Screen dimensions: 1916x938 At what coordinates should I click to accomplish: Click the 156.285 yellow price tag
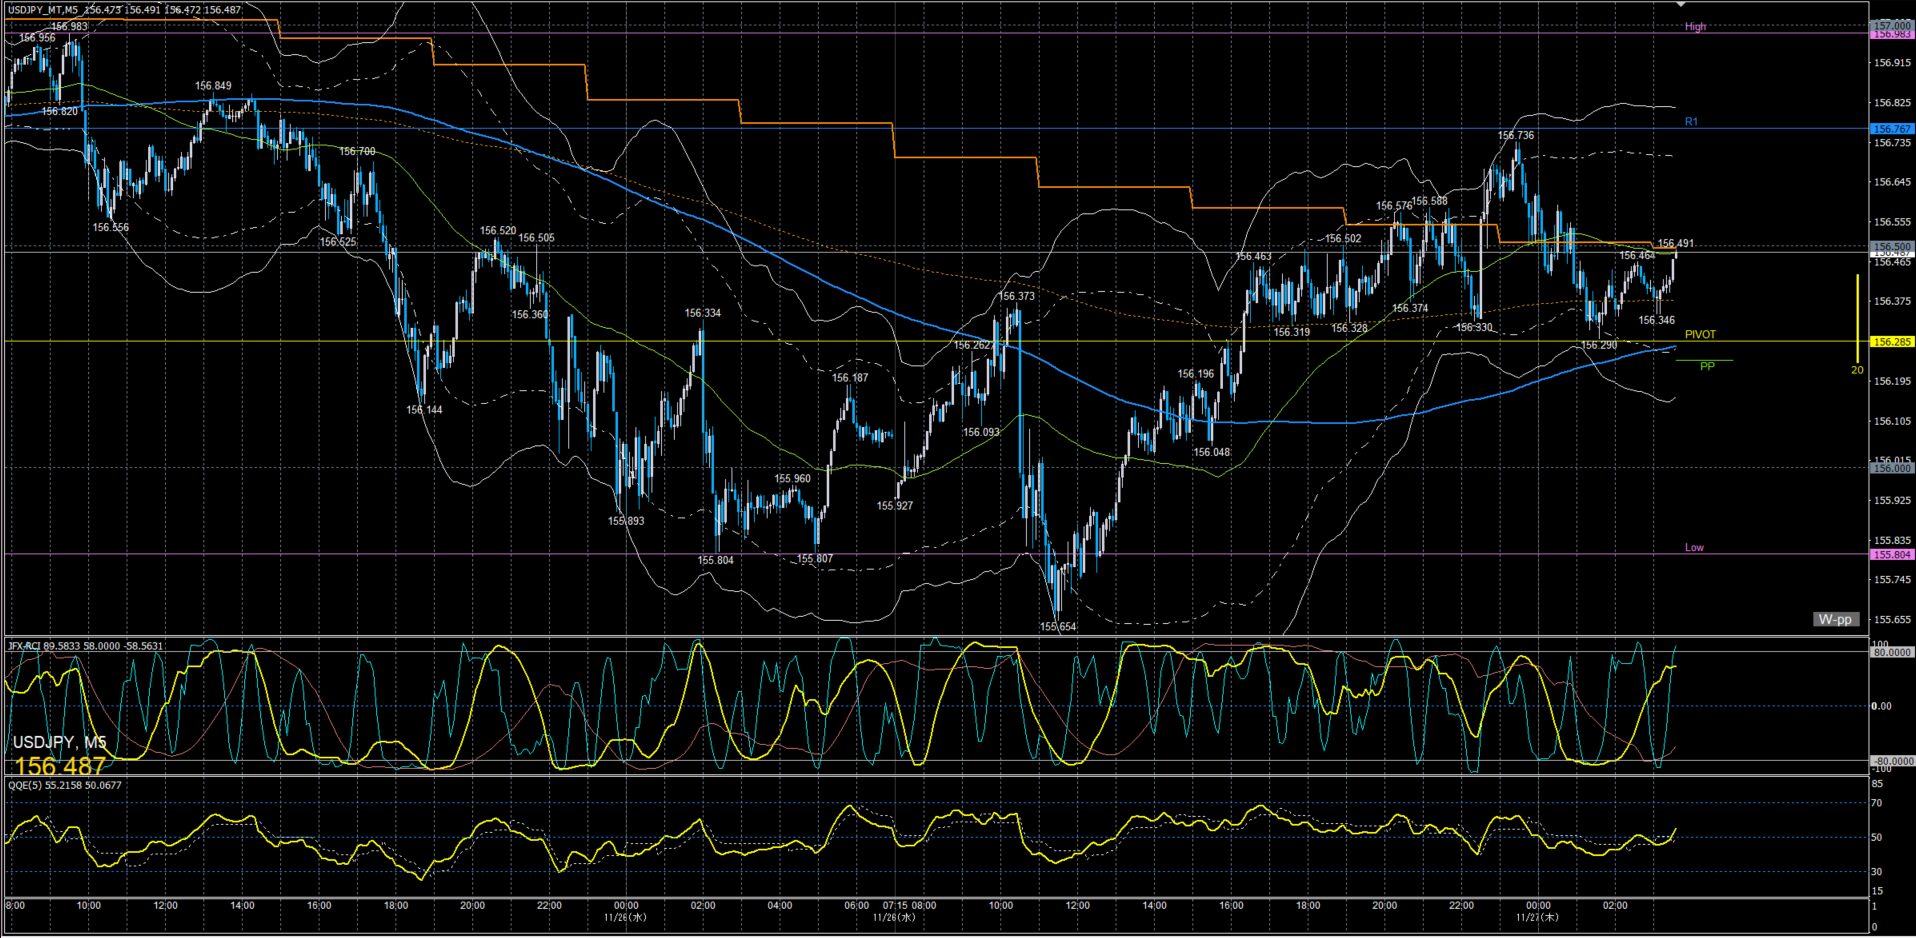[x=1891, y=342]
